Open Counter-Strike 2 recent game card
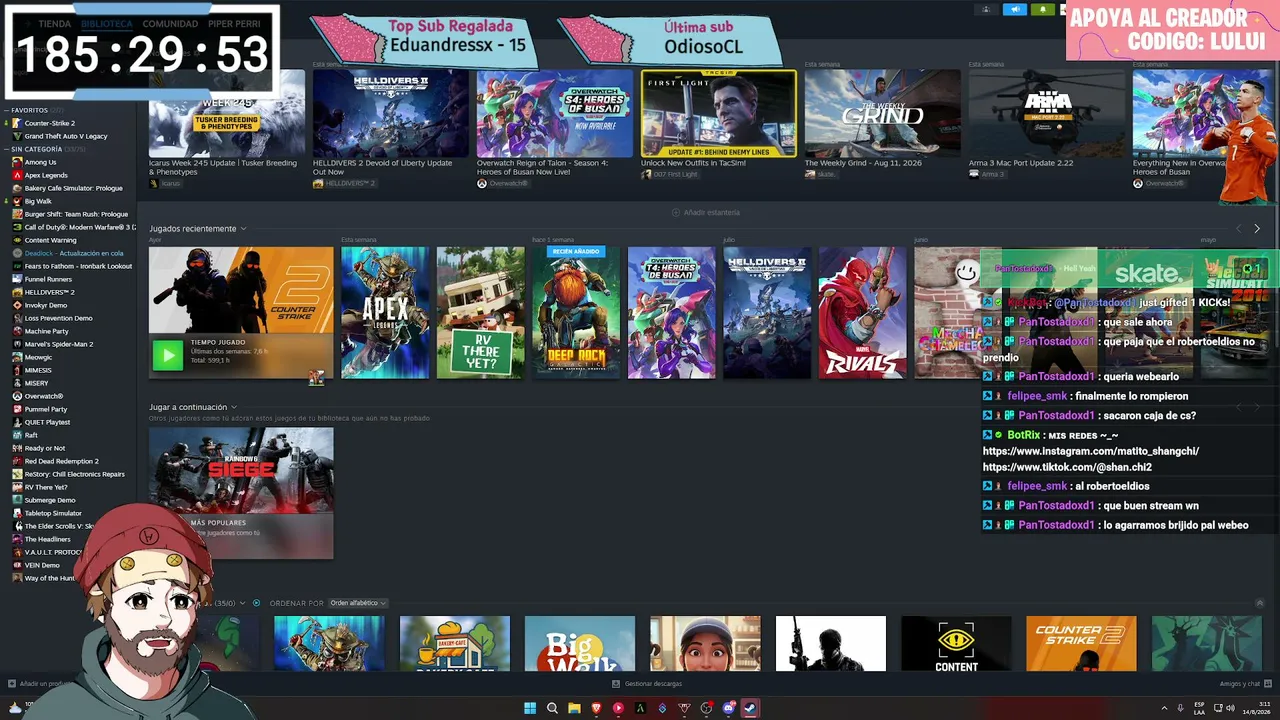Screen dimensions: 1280x720 click(241, 313)
